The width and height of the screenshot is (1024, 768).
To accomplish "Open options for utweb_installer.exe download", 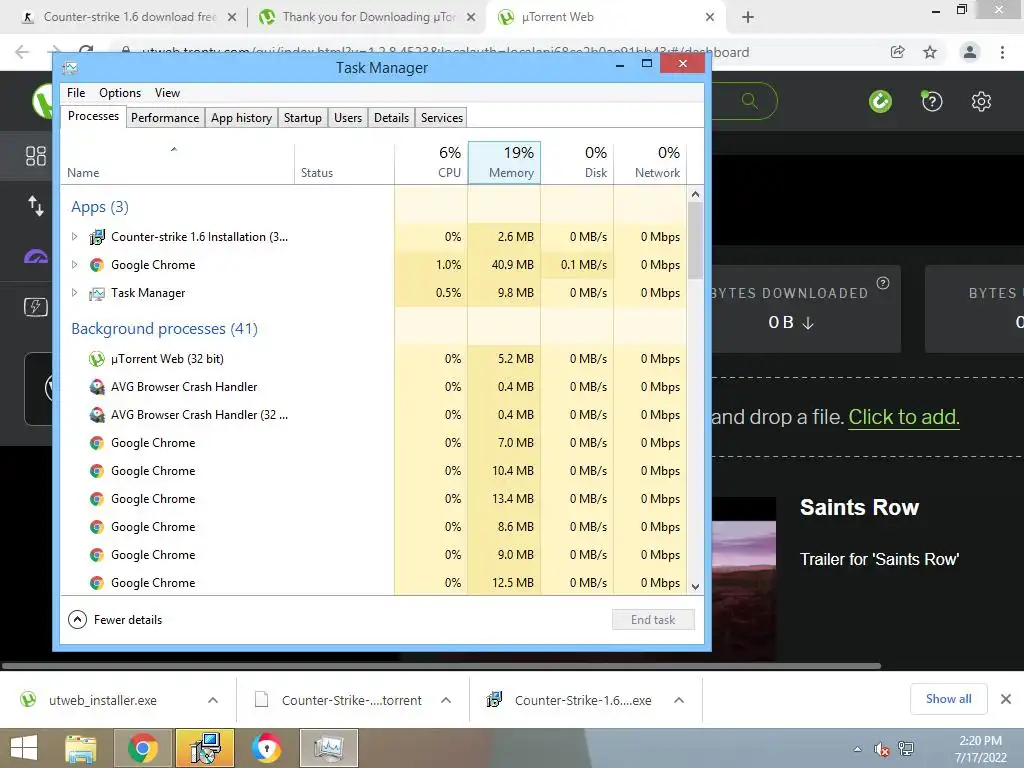I will pos(213,700).
